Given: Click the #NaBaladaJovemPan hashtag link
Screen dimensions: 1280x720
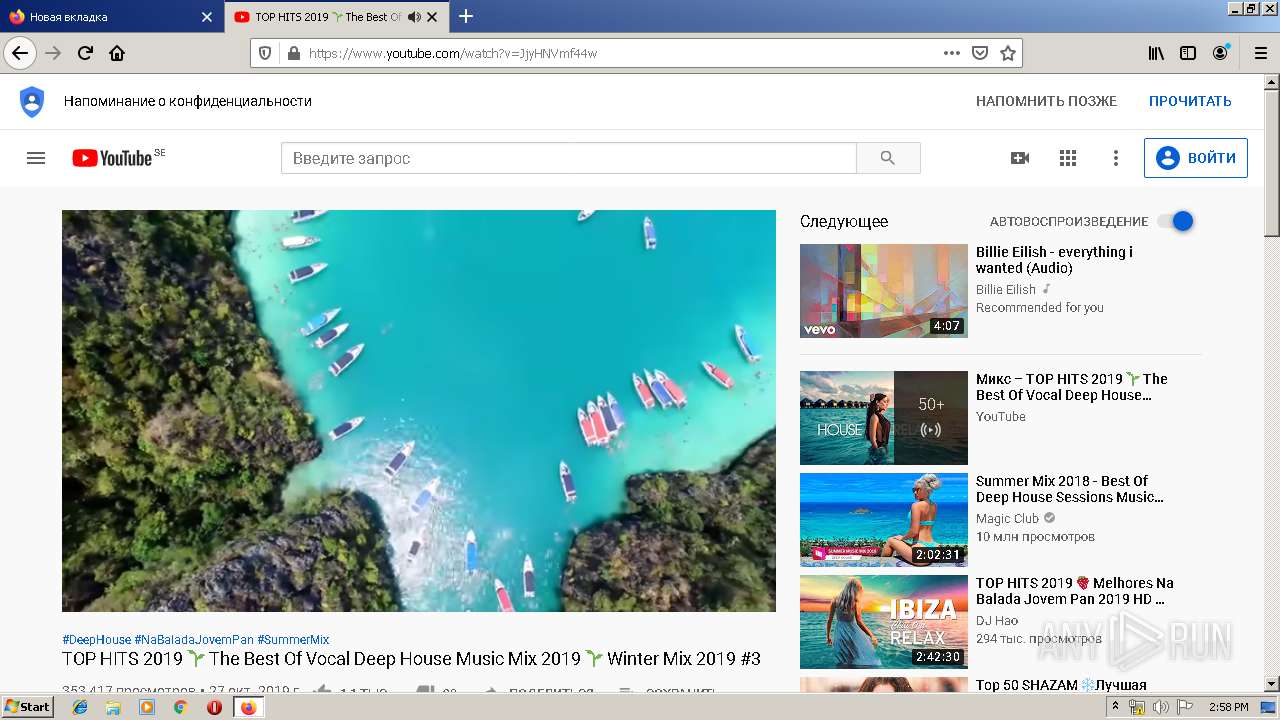Looking at the screenshot, I should 194,640.
